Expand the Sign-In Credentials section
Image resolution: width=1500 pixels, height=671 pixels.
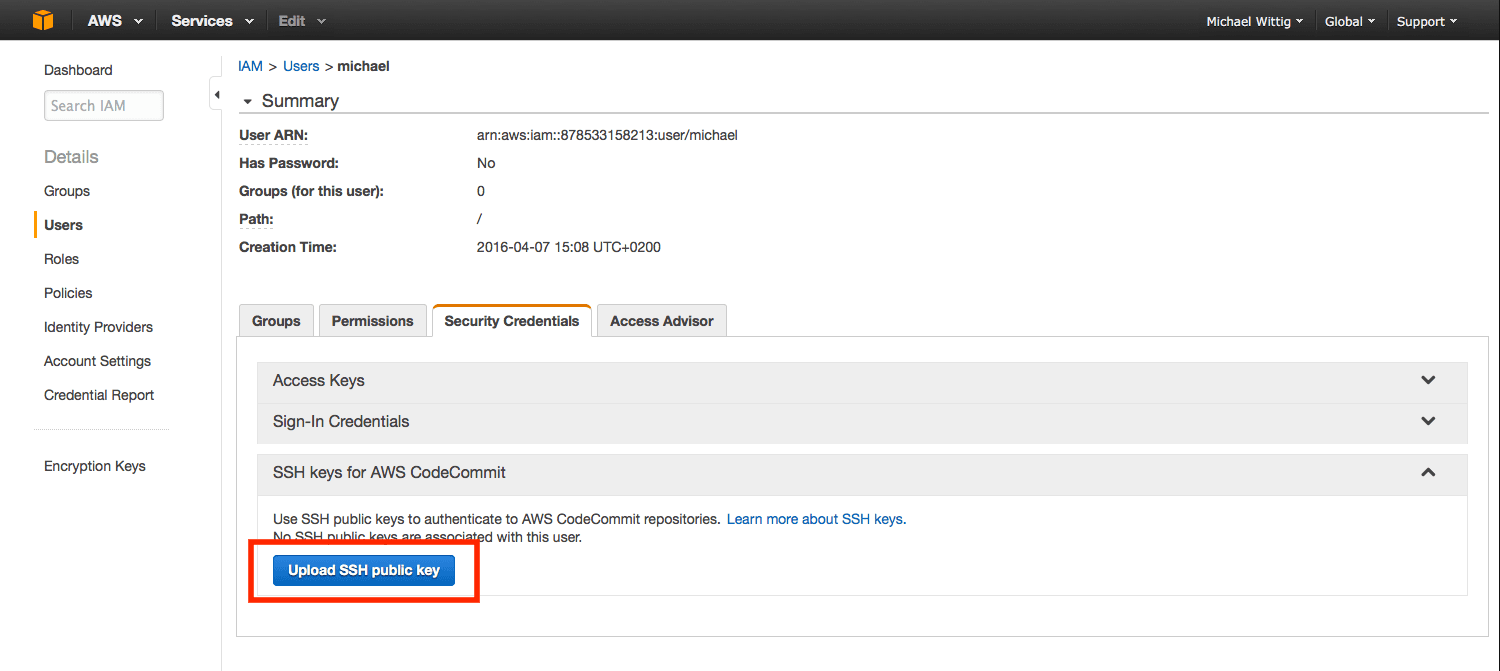(x=1428, y=422)
